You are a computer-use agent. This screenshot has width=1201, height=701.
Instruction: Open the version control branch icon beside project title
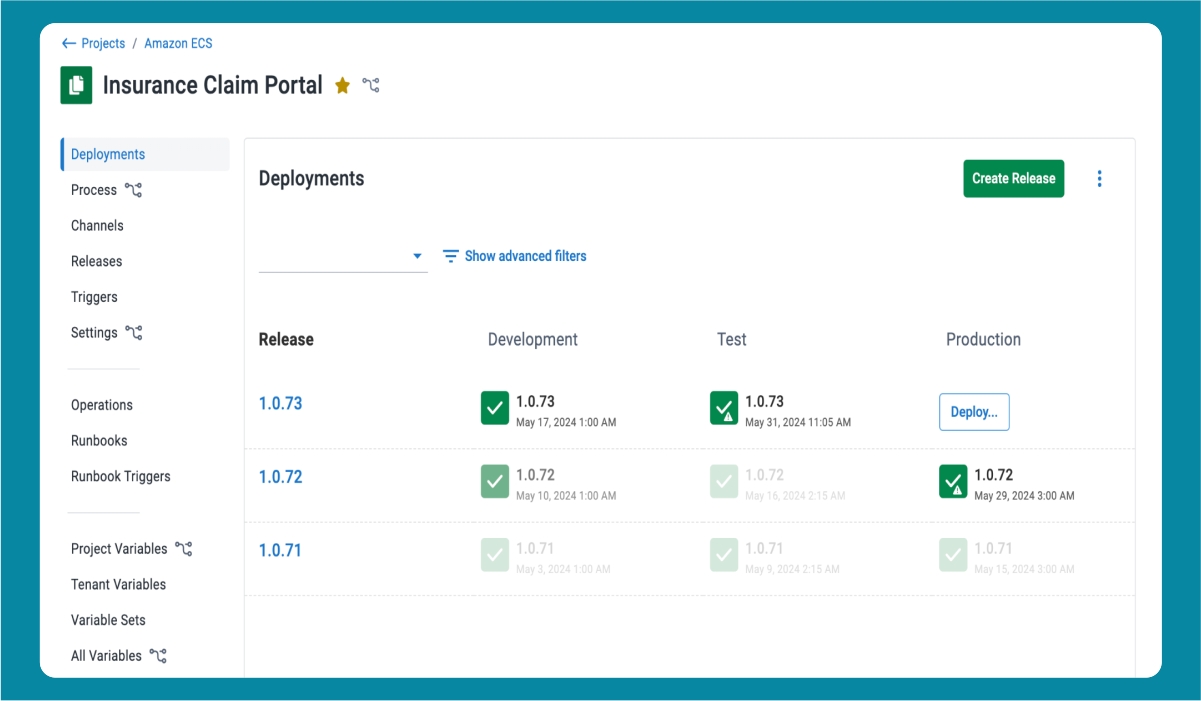pyautogui.click(x=372, y=86)
